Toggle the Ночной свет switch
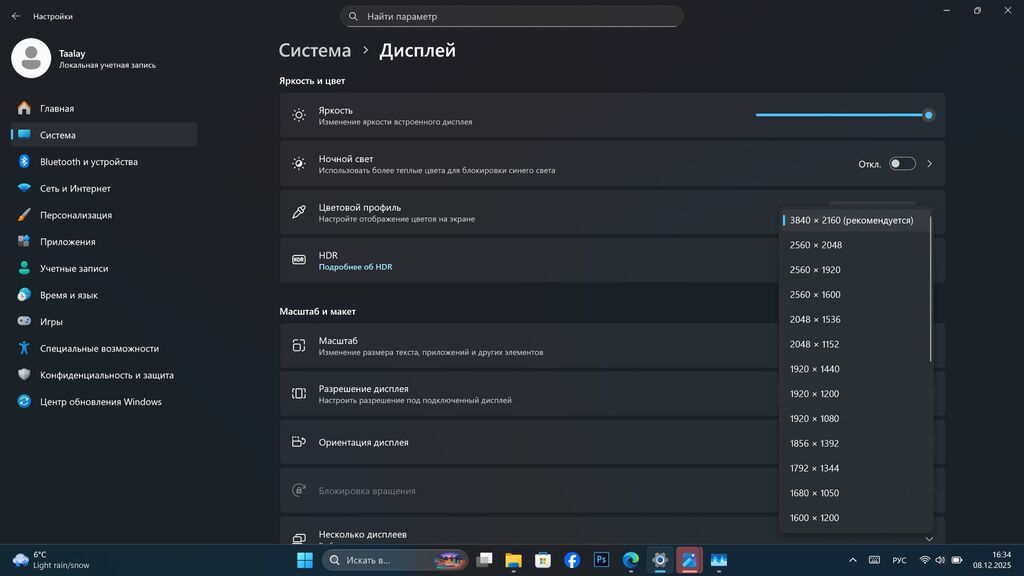 pos(903,164)
